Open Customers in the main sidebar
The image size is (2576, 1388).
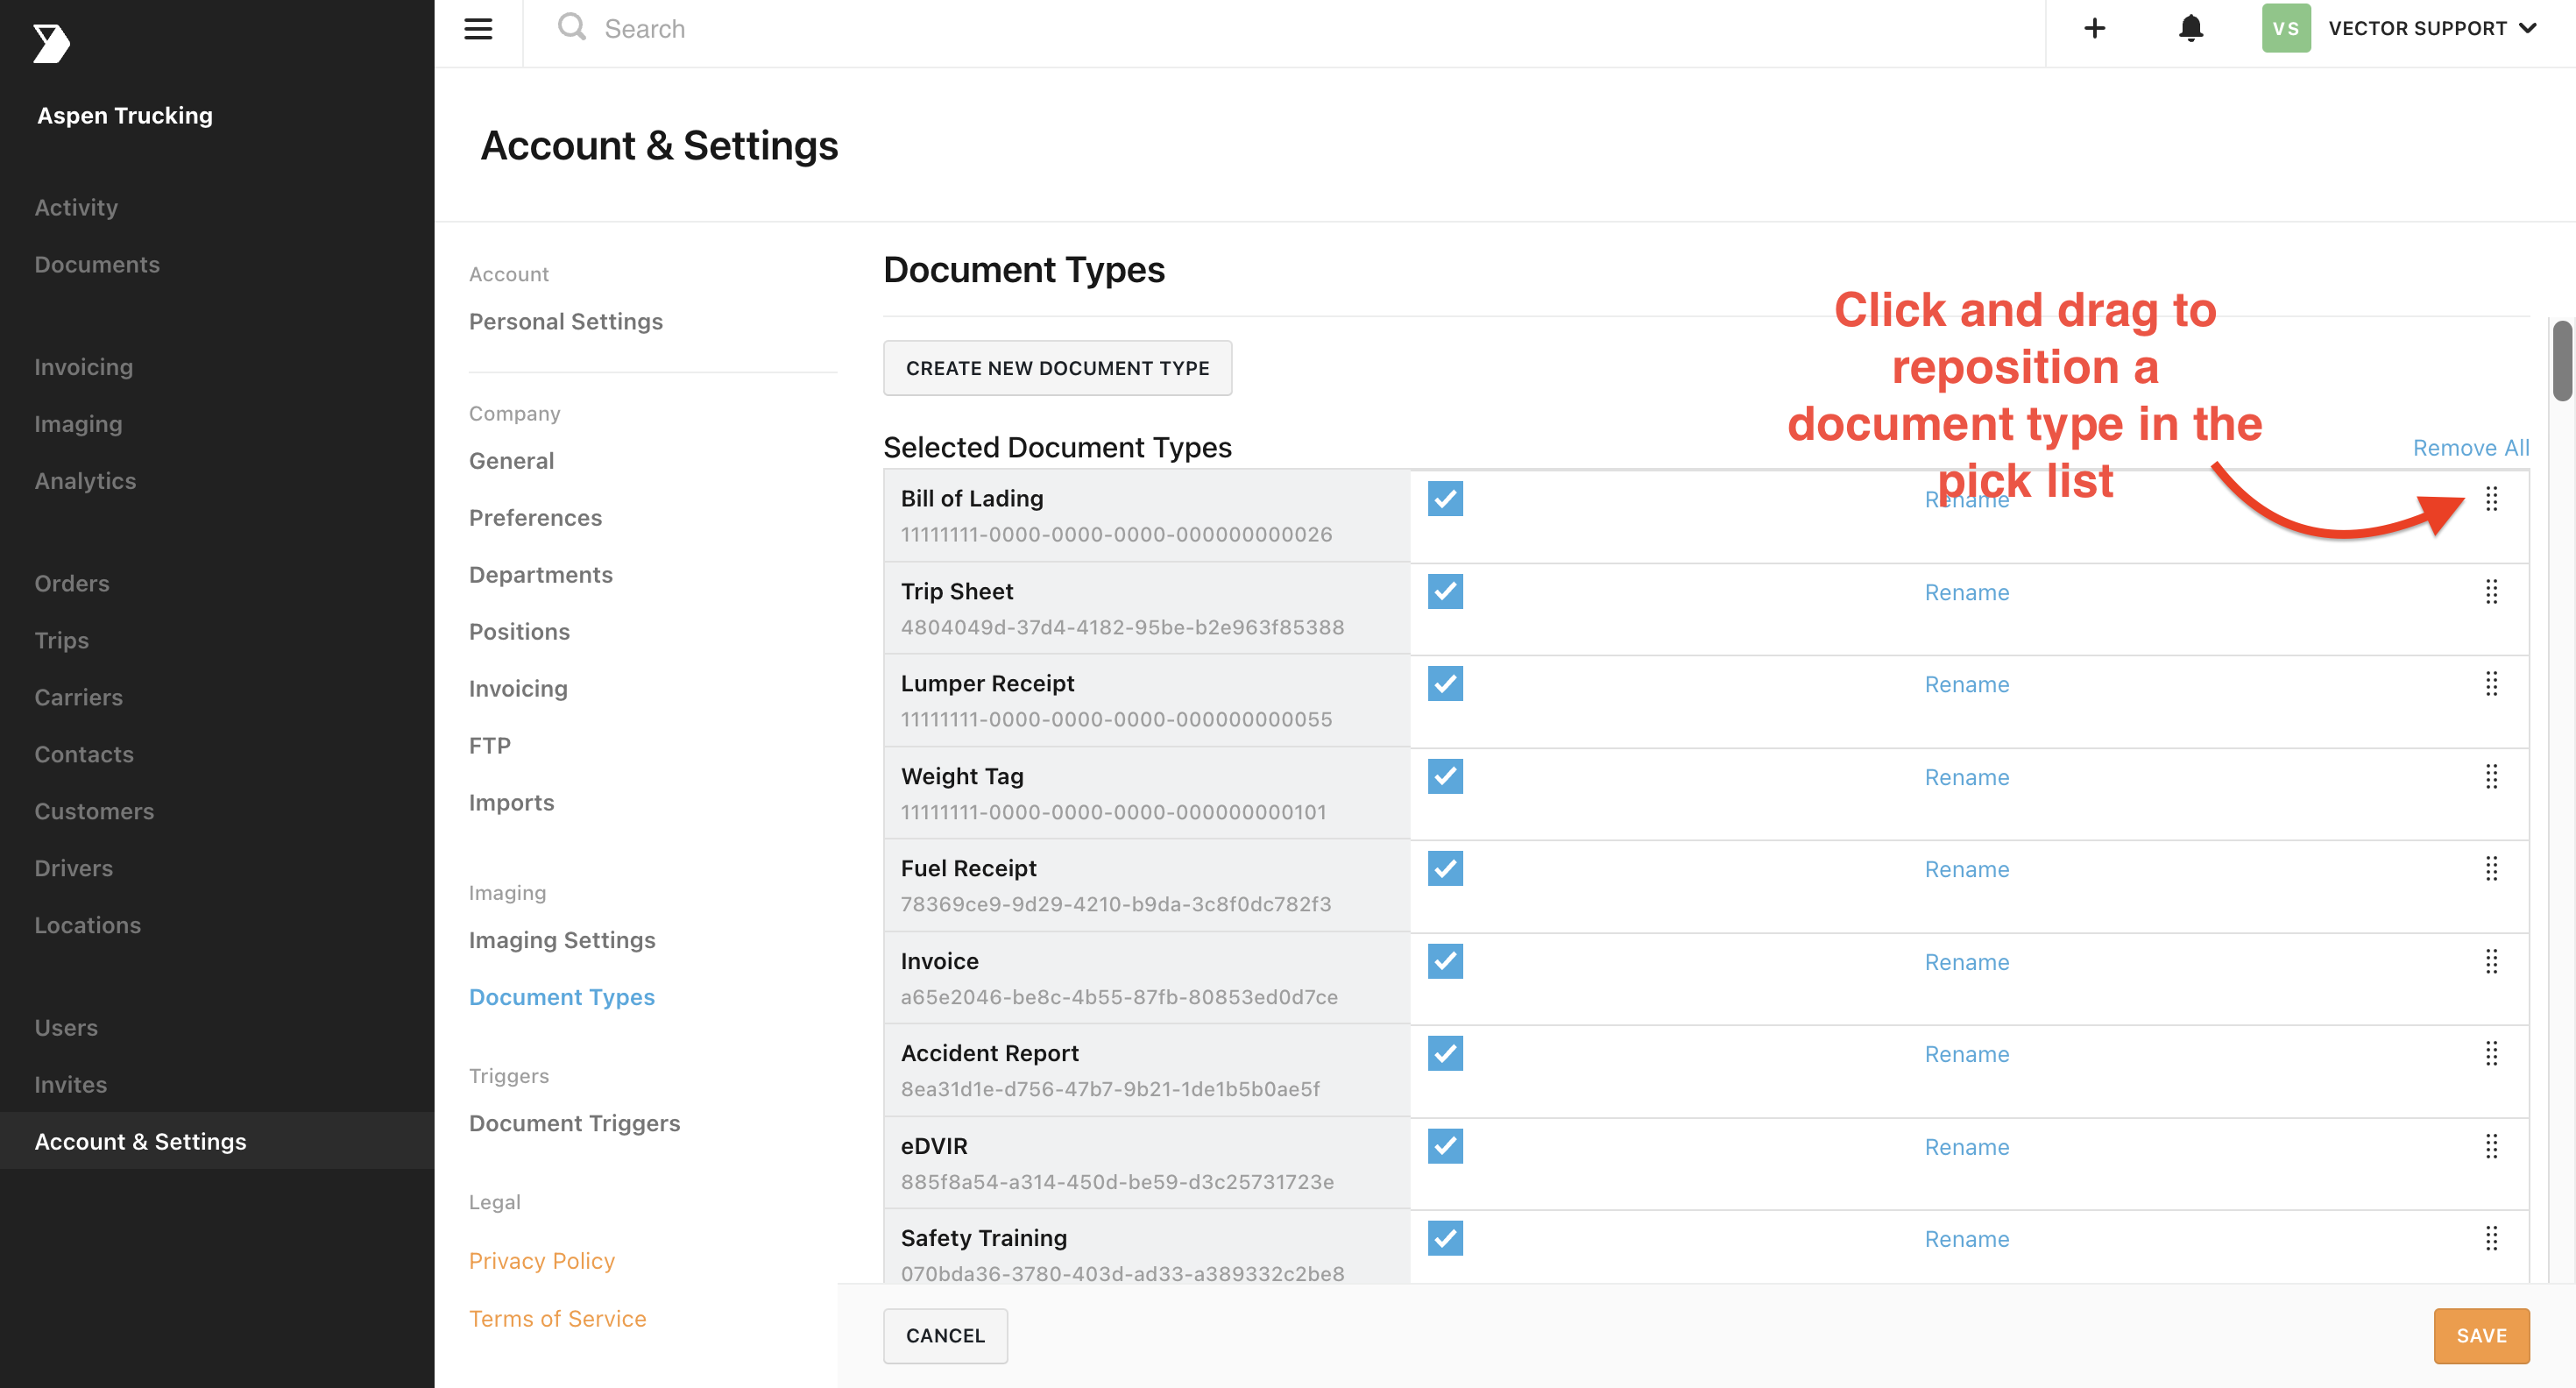point(95,811)
